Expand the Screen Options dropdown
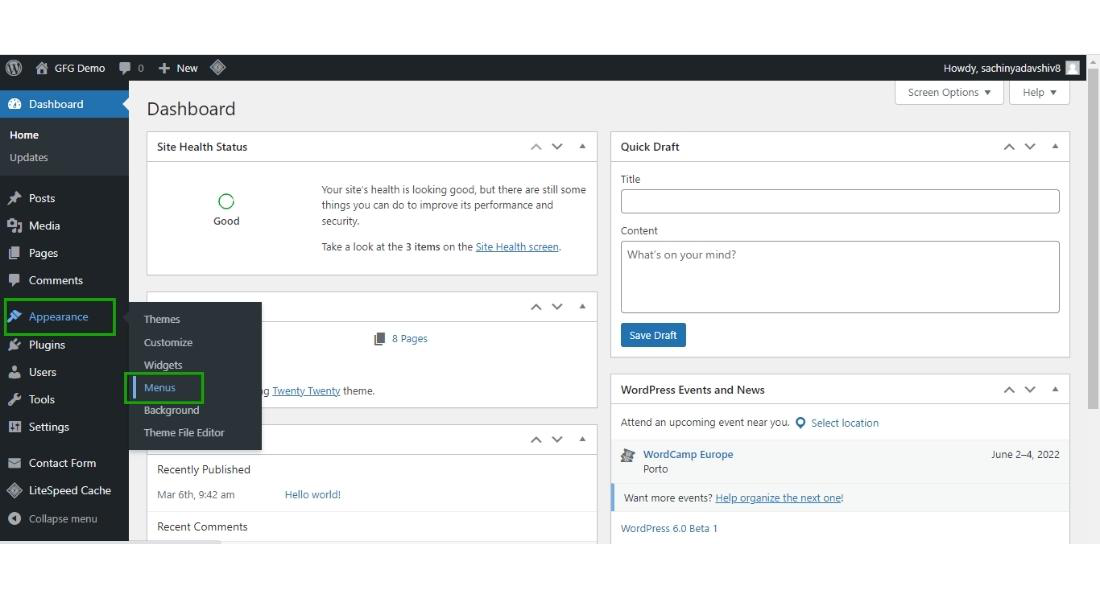This screenshot has width=1100, height=600. [x=948, y=93]
